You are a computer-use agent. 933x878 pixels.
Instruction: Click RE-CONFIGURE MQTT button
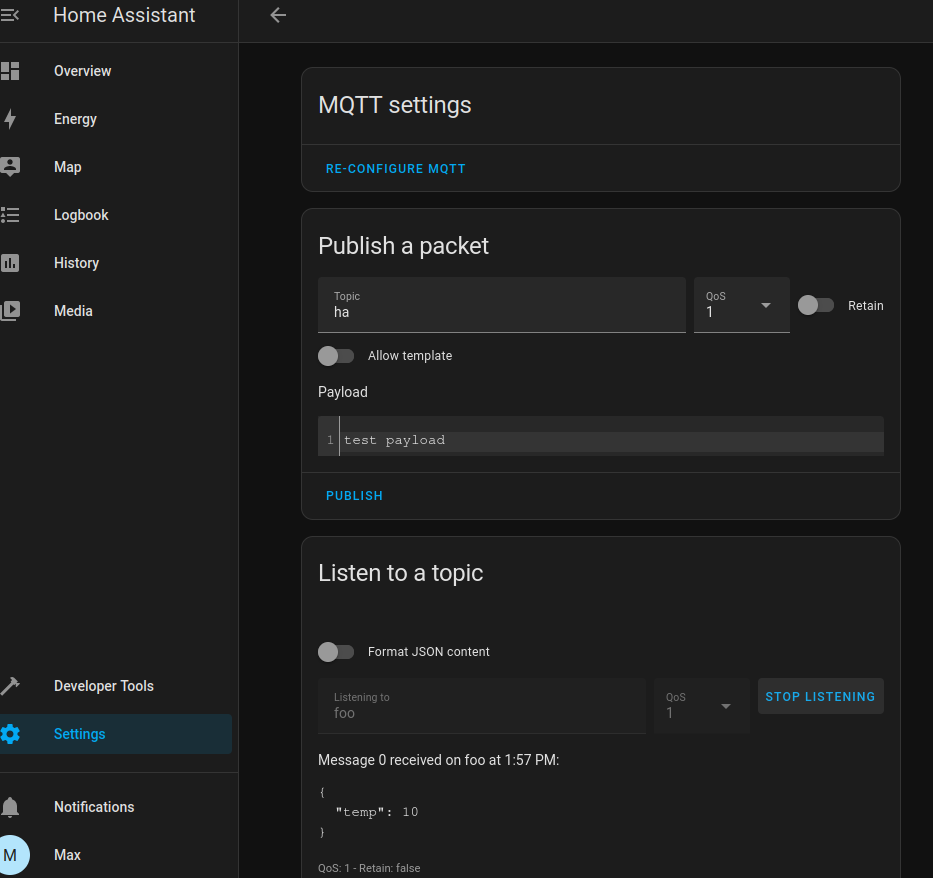point(395,169)
